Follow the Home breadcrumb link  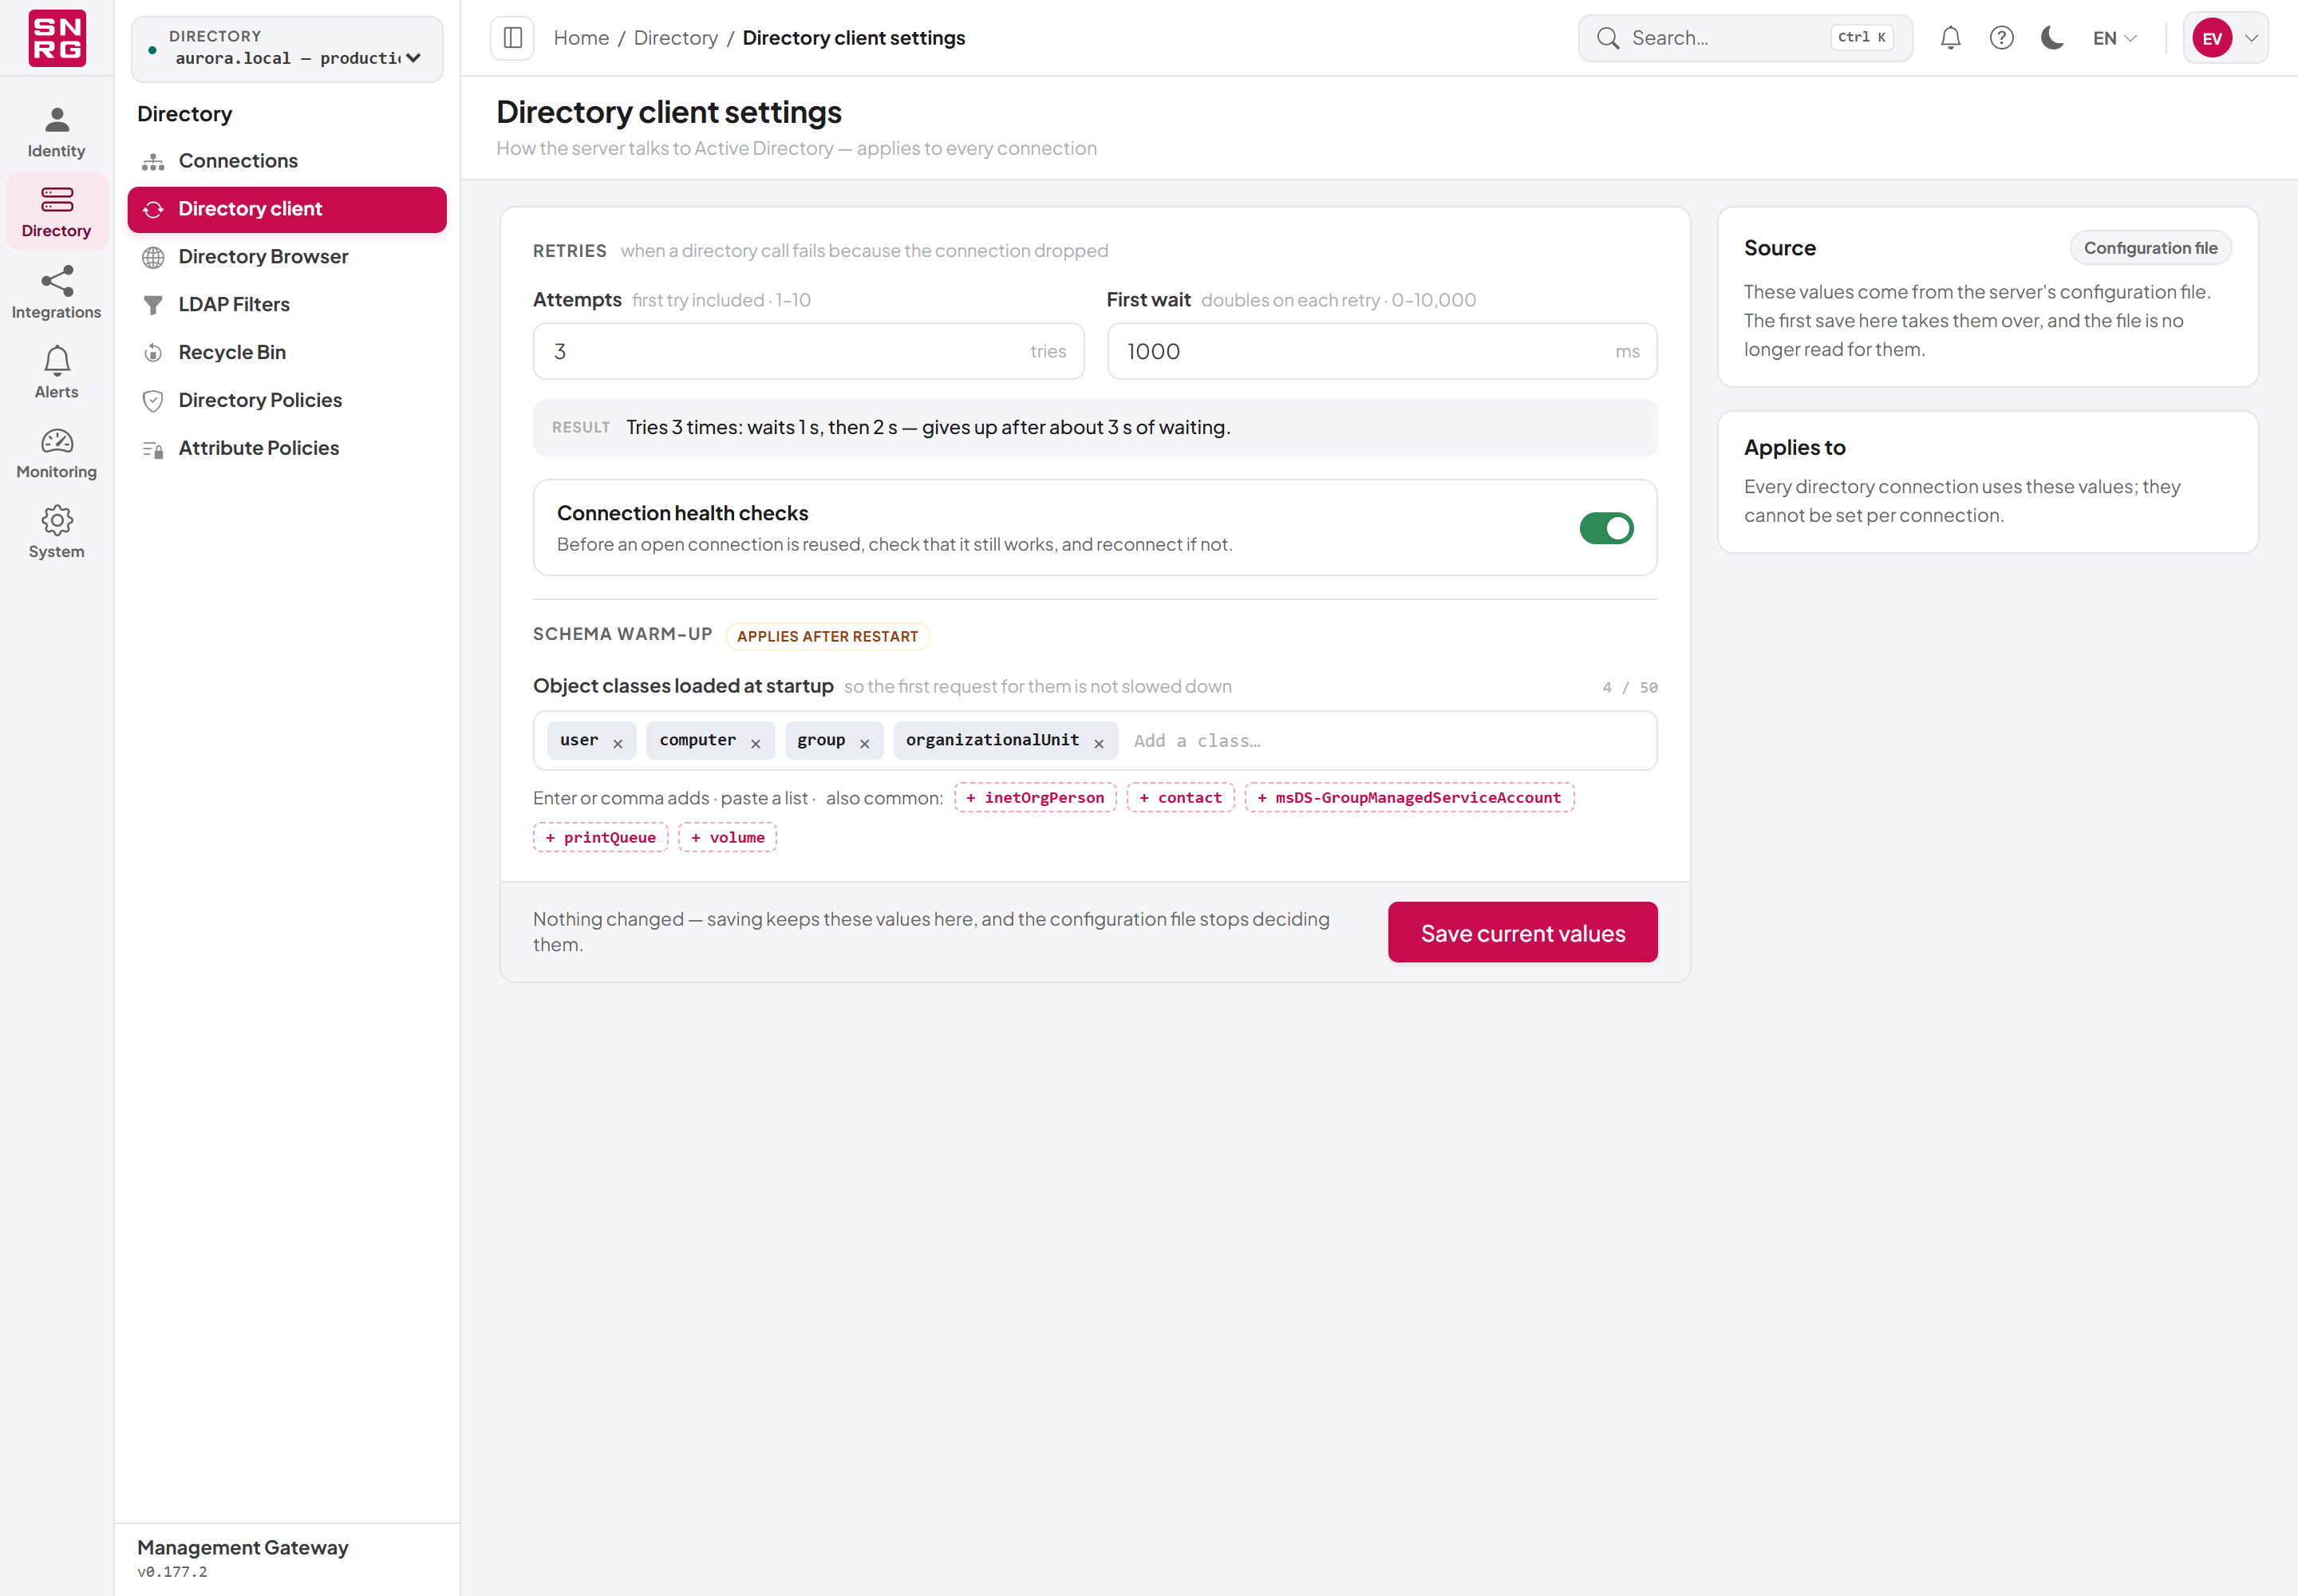point(581,38)
